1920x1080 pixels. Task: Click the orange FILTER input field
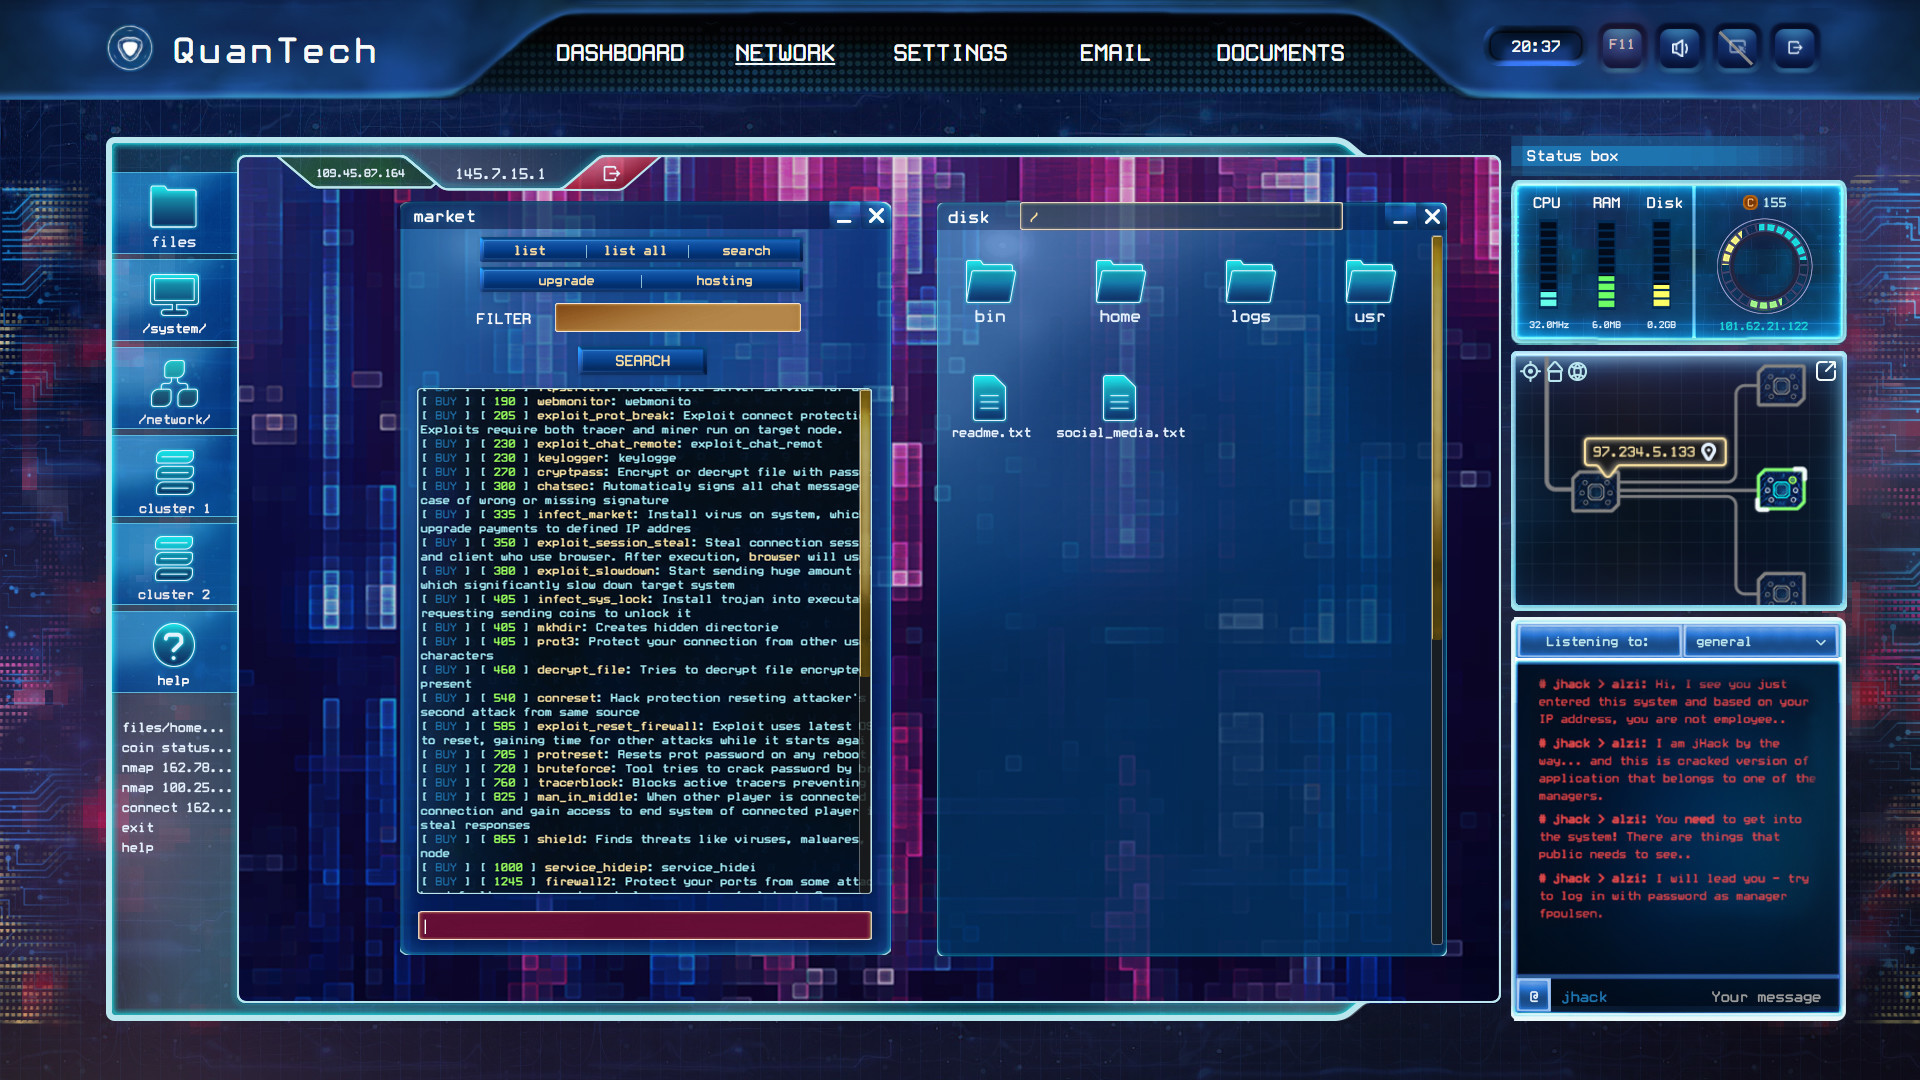[x=677, y=317]
